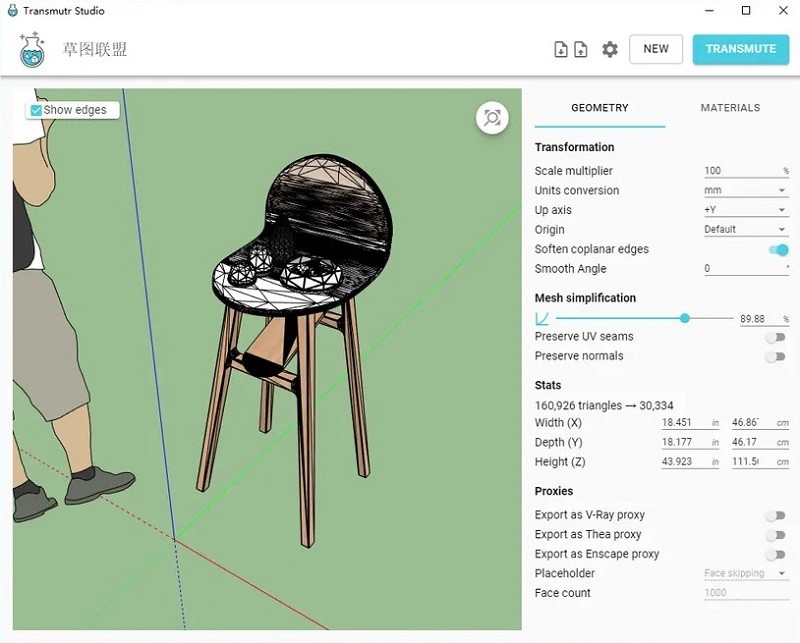Select the GEOMETRY tab
The height and width of the screenshot is (643, 800).
coord(599,108)
